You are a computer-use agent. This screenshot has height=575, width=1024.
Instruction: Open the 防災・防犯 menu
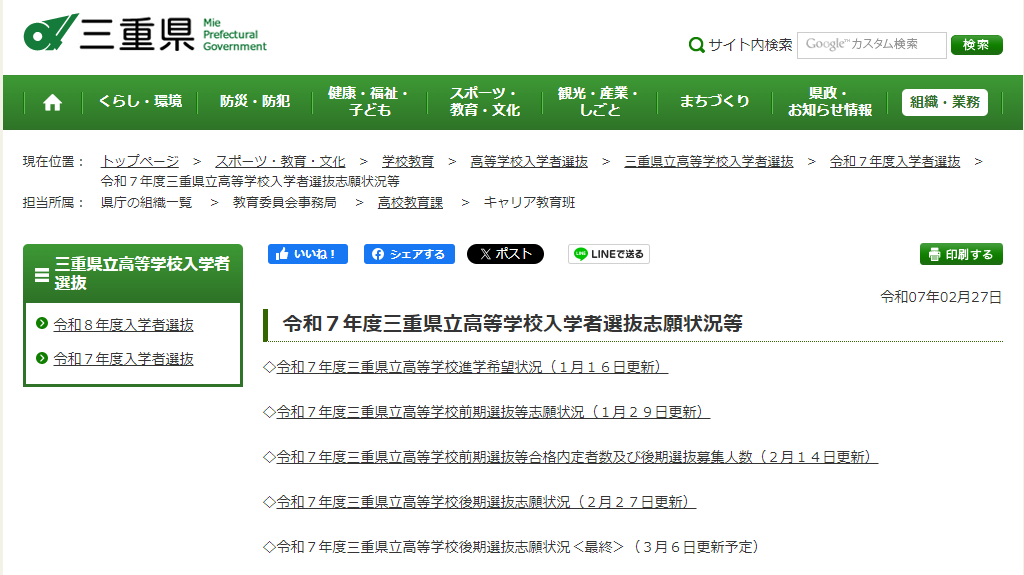[x=255, y=102]
